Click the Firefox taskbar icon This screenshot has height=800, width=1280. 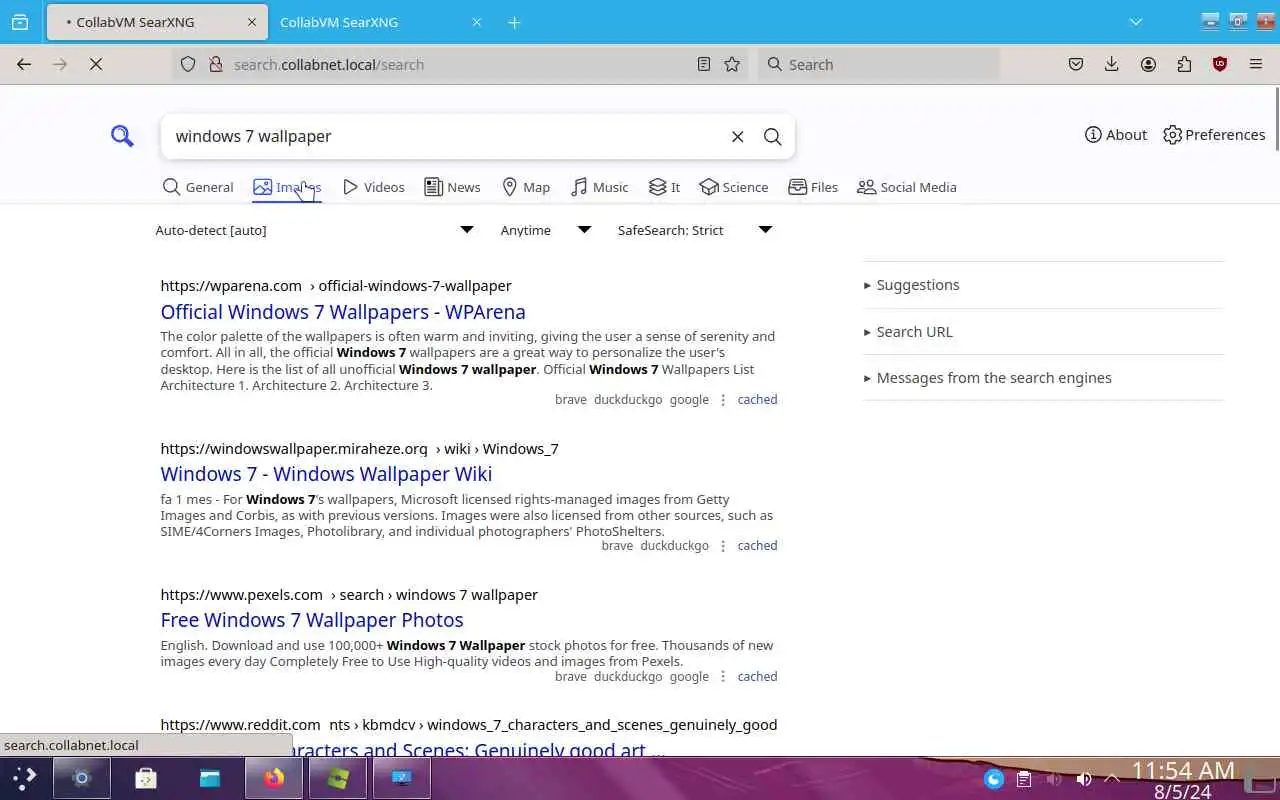pos(274,778)
